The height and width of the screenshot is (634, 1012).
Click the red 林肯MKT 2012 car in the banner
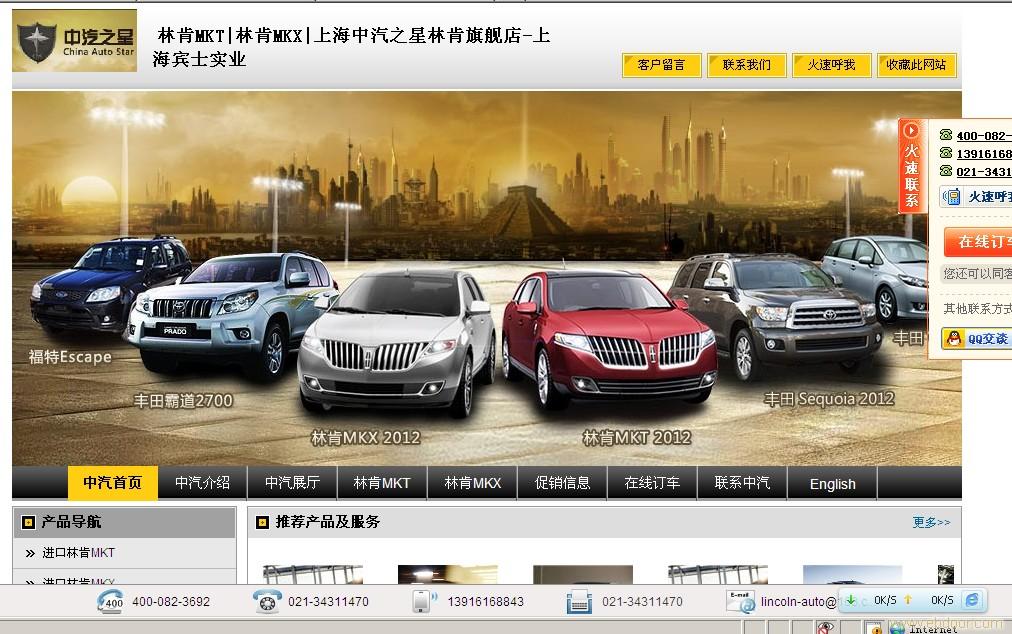609,338
